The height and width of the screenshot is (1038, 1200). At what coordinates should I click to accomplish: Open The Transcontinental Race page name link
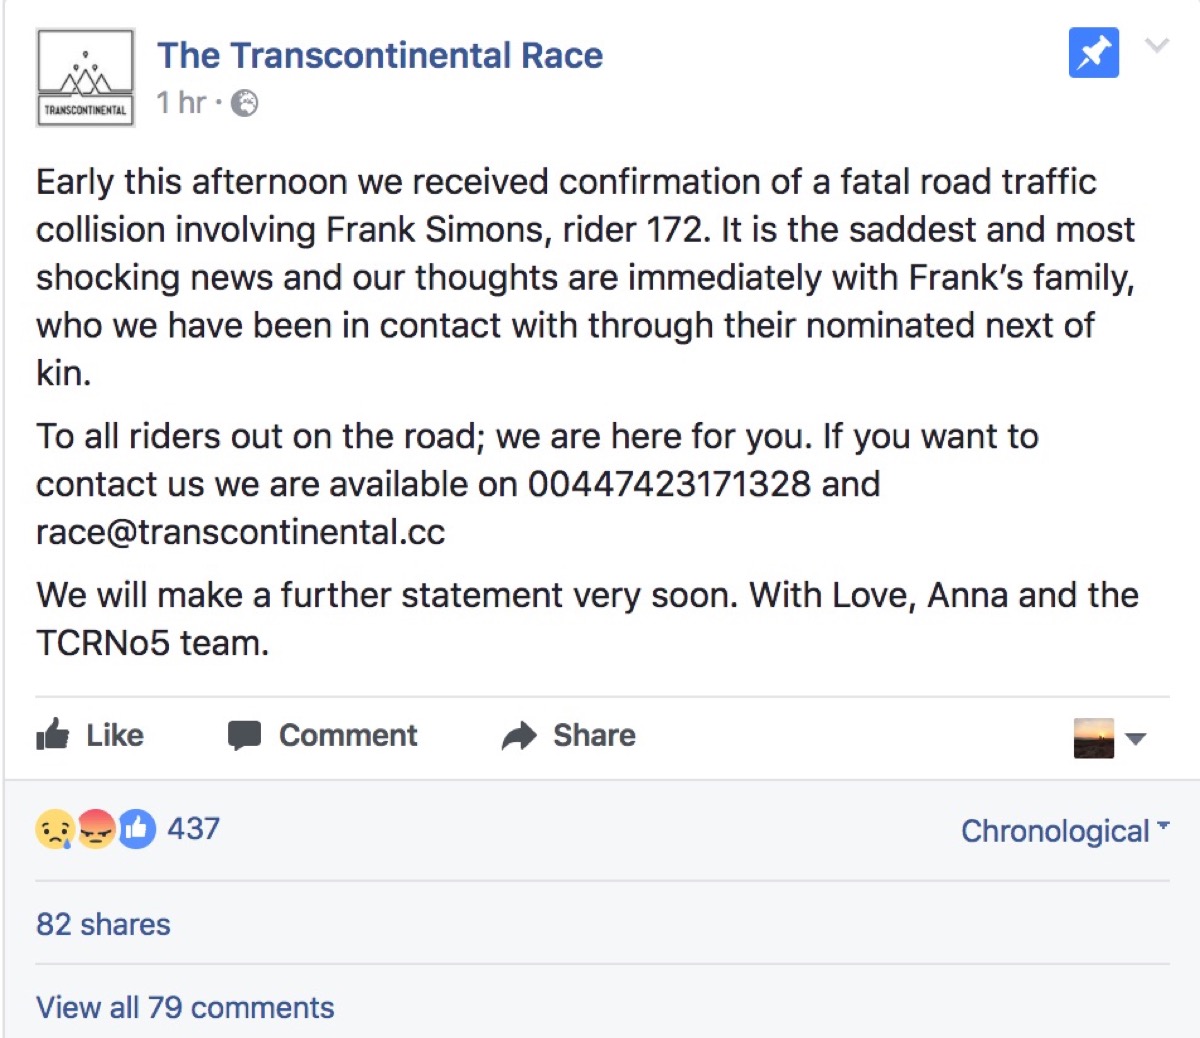(380, 55)
